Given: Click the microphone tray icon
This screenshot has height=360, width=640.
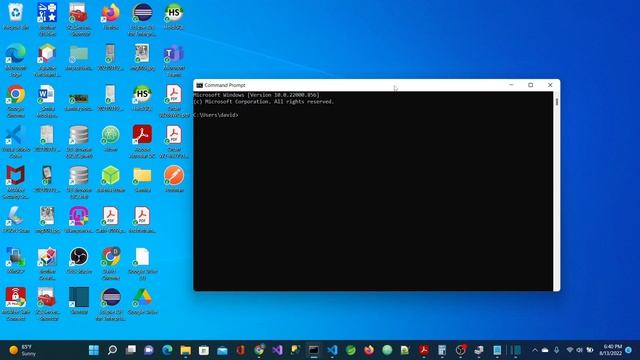Looking at the screenshot, I should point(557,350).
